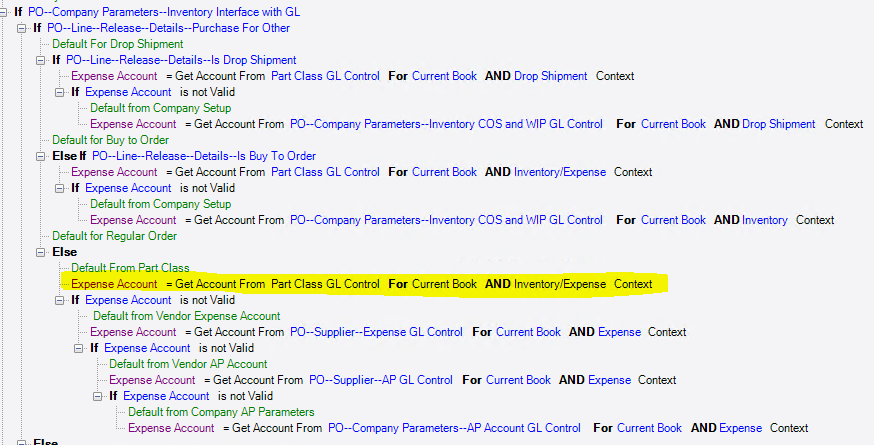Collapse the Inventory Interface with GL If node
This screenshot has height=445, width=874.
[4, 12]
